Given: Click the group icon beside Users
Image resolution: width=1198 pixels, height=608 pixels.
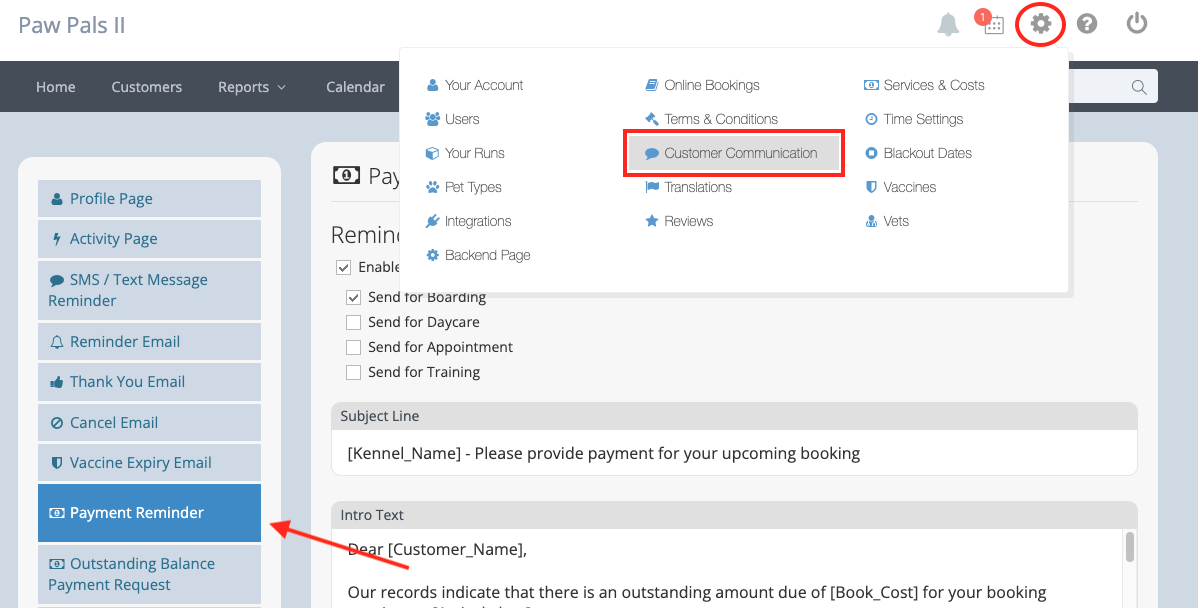Looking at the screenshot, I should [432, 119].
